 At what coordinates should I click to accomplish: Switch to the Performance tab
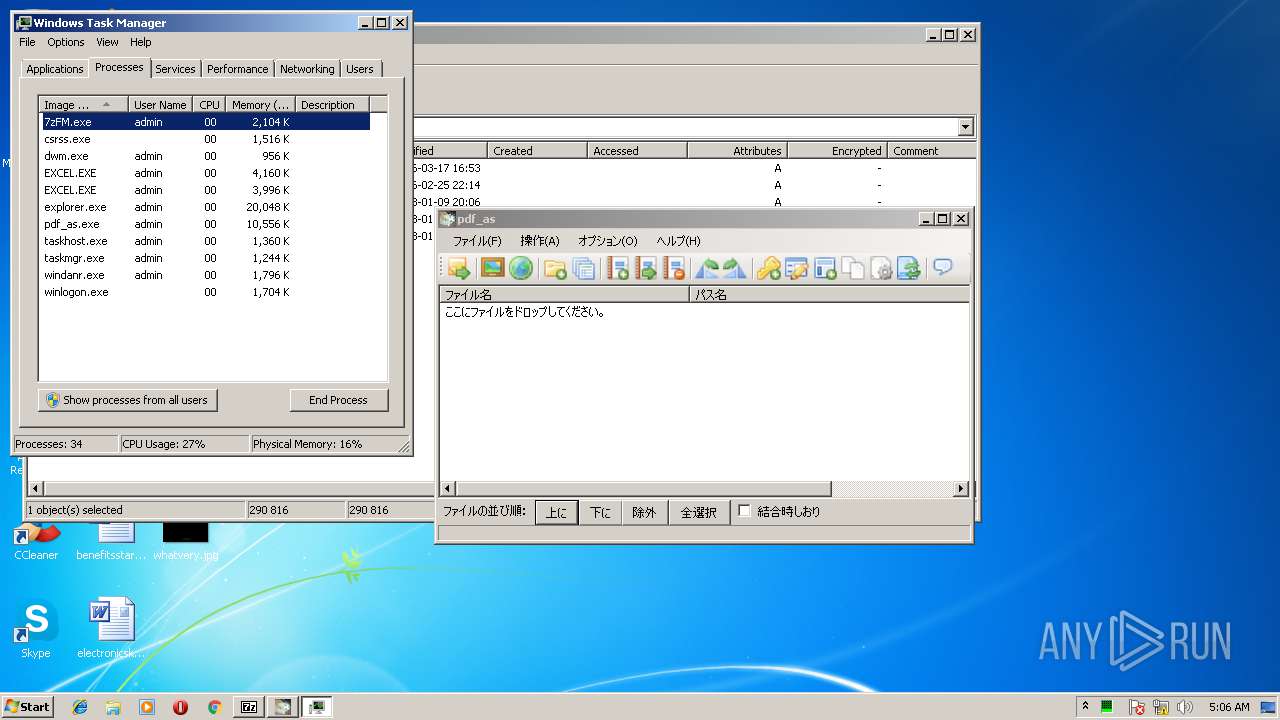[x=238, y=69]
